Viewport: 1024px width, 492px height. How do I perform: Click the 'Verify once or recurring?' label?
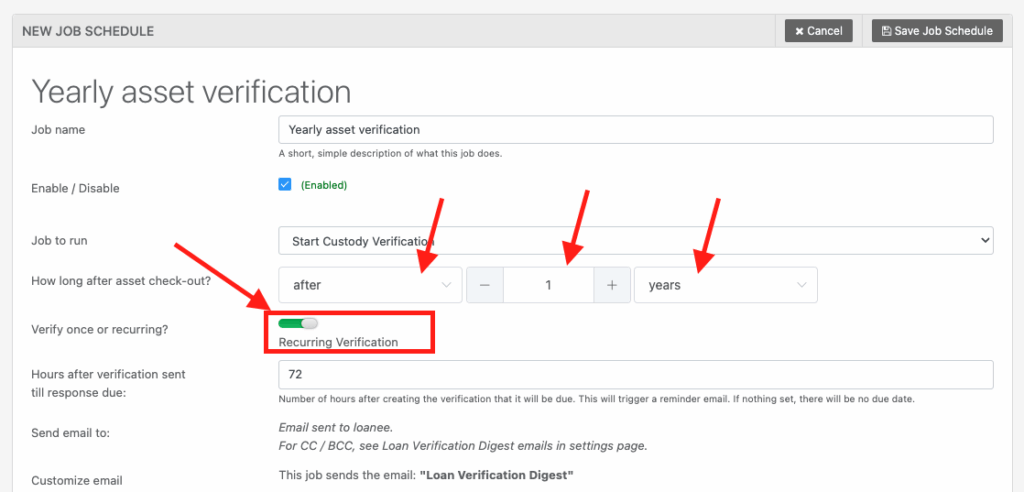[x=100, y=329]
